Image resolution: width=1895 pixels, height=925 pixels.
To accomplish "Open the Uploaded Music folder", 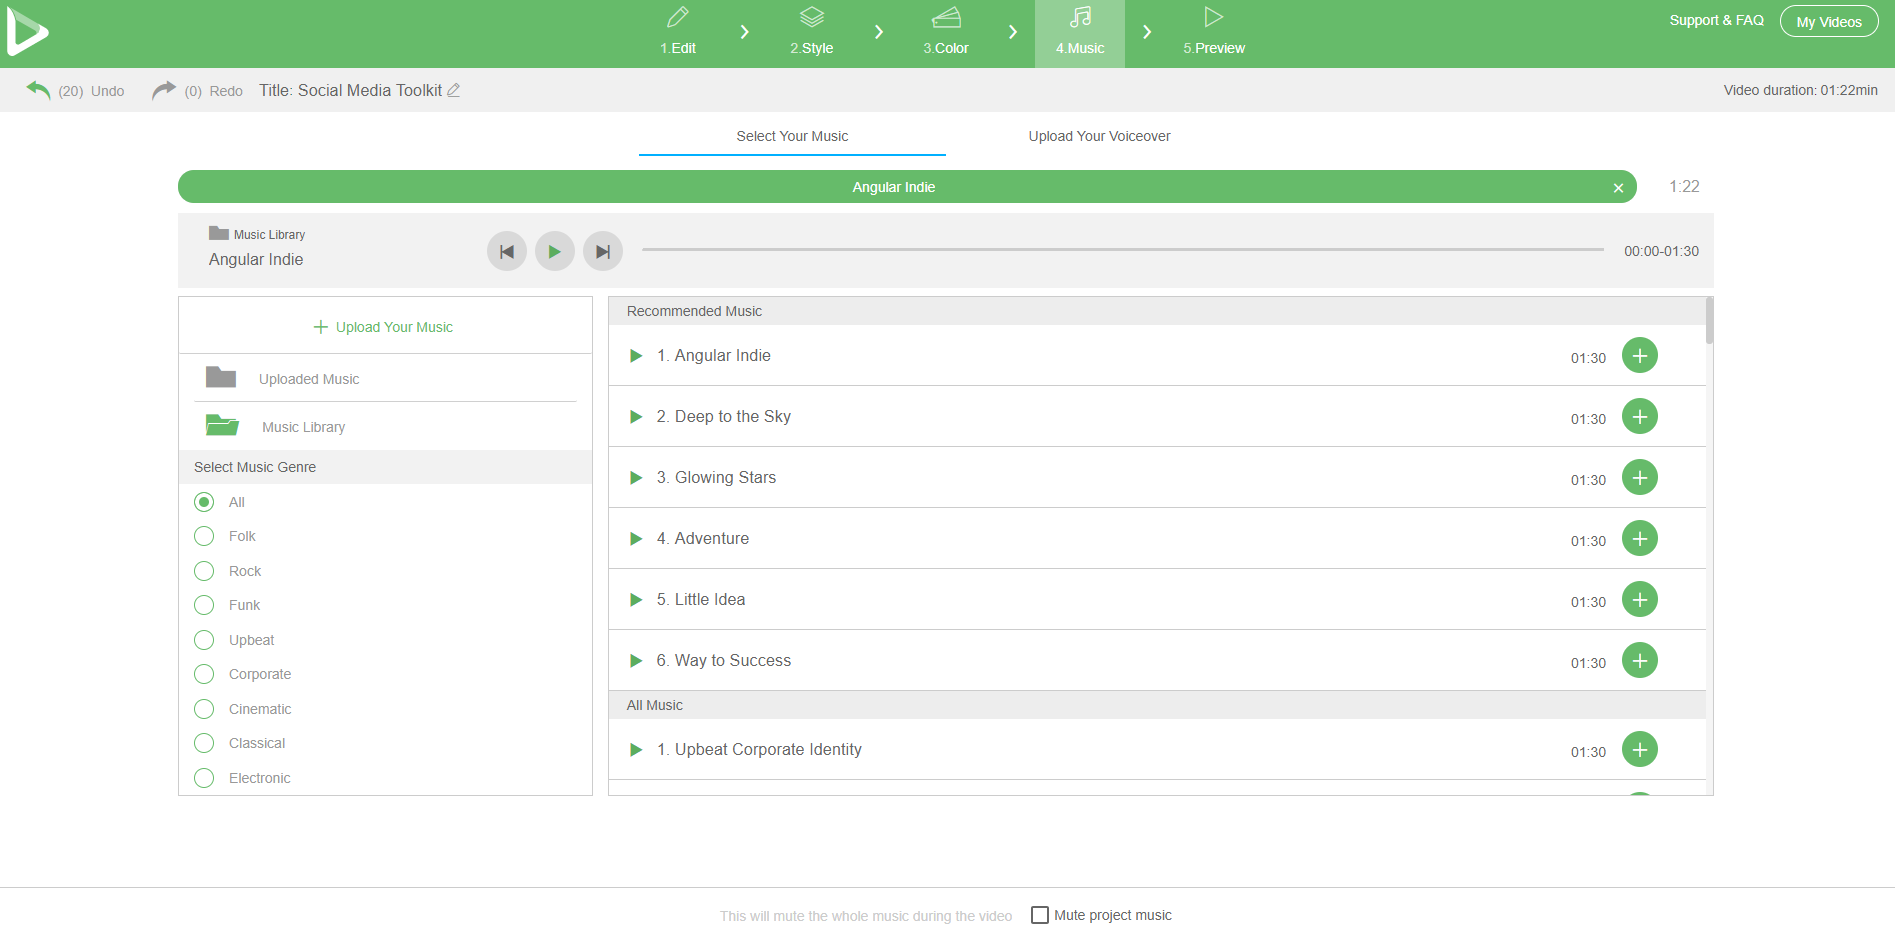I will point(385,378).
